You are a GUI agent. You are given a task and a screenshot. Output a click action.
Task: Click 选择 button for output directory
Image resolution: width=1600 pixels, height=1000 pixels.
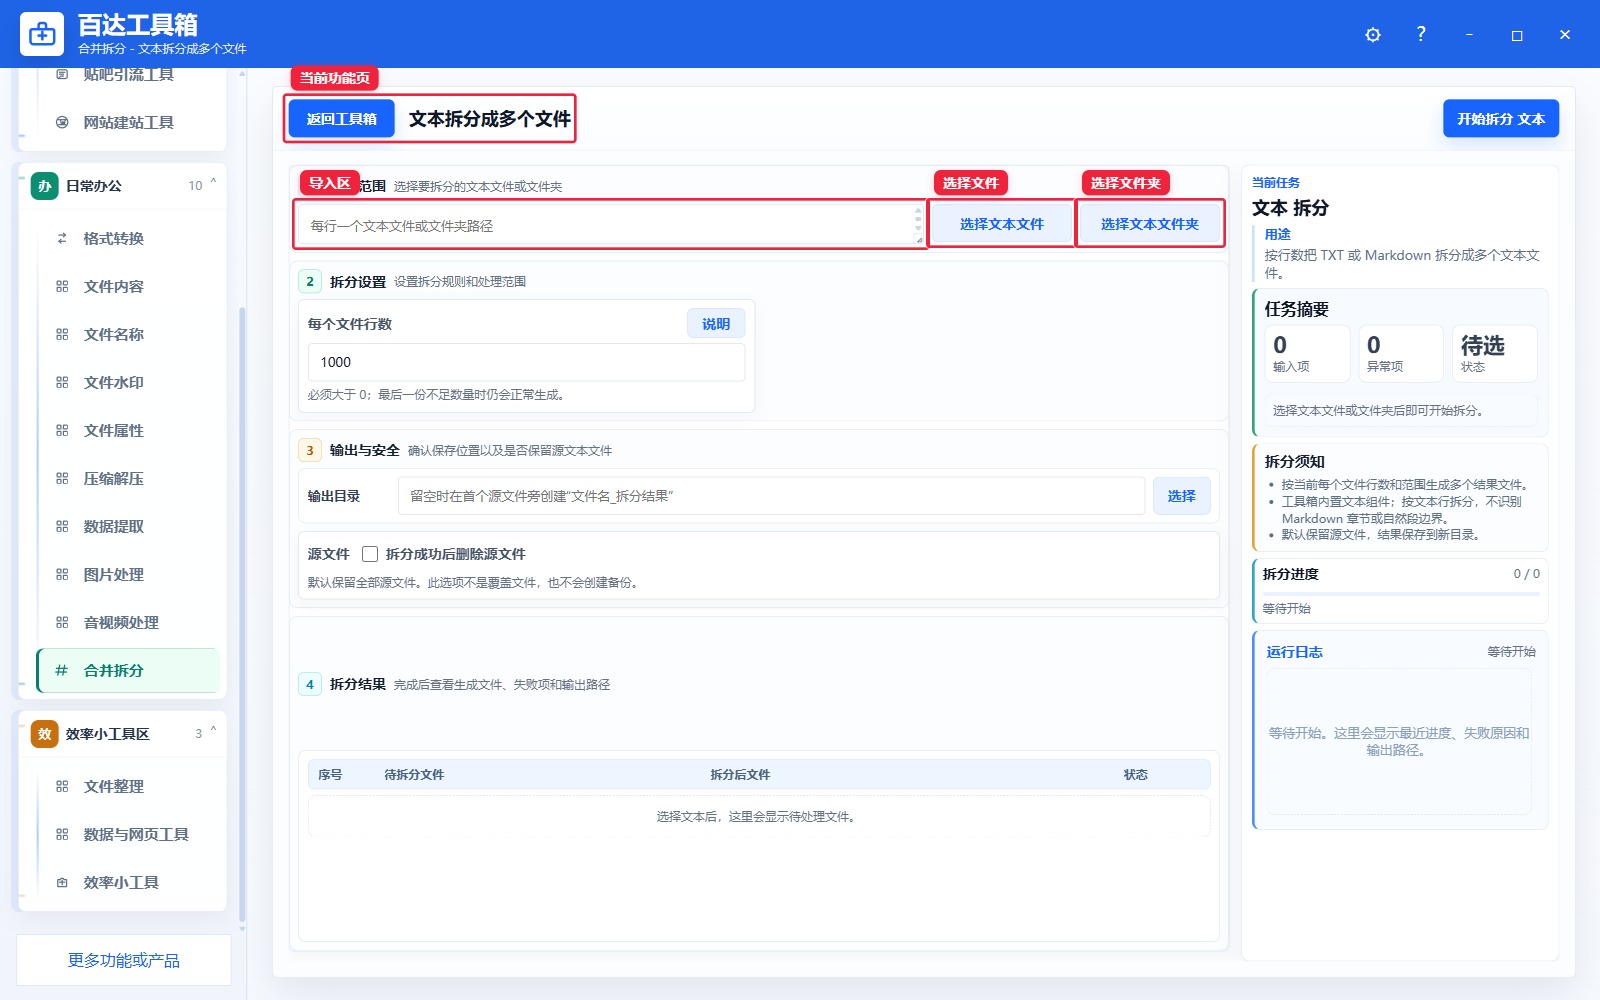[x=1182, y=496]
